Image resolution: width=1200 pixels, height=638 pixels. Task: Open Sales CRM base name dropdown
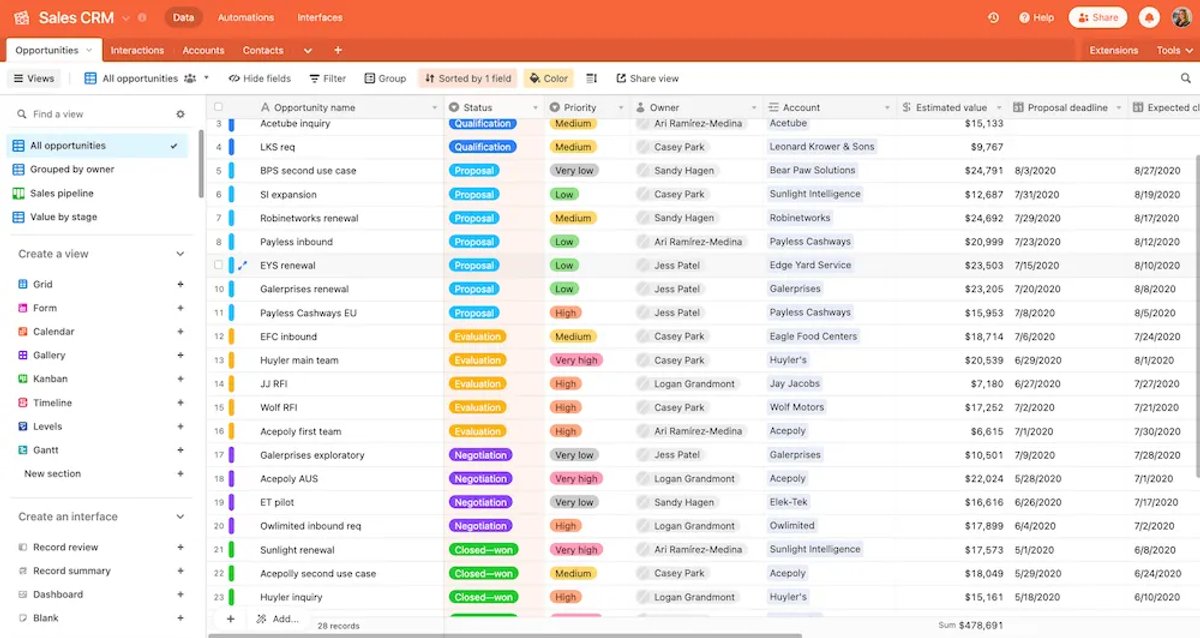(125, 18)
